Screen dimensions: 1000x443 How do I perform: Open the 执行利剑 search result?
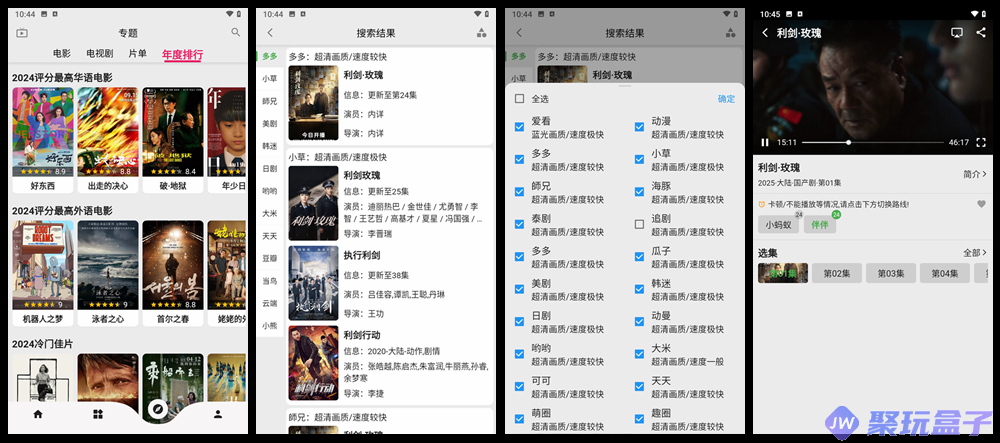tap(390, 284)
